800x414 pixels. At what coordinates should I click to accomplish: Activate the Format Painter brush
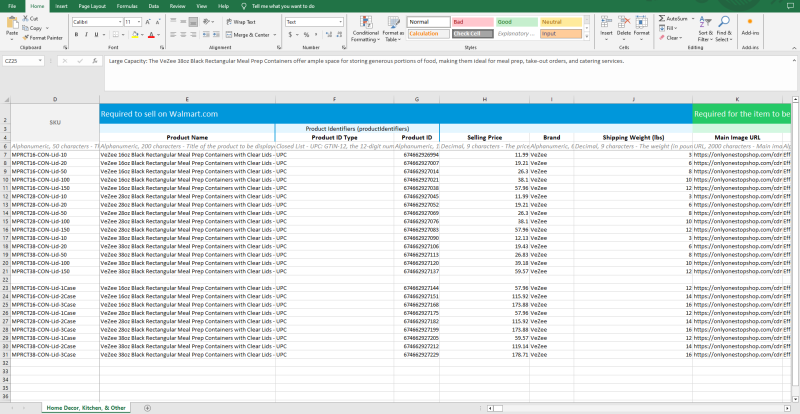pos(26,38)
